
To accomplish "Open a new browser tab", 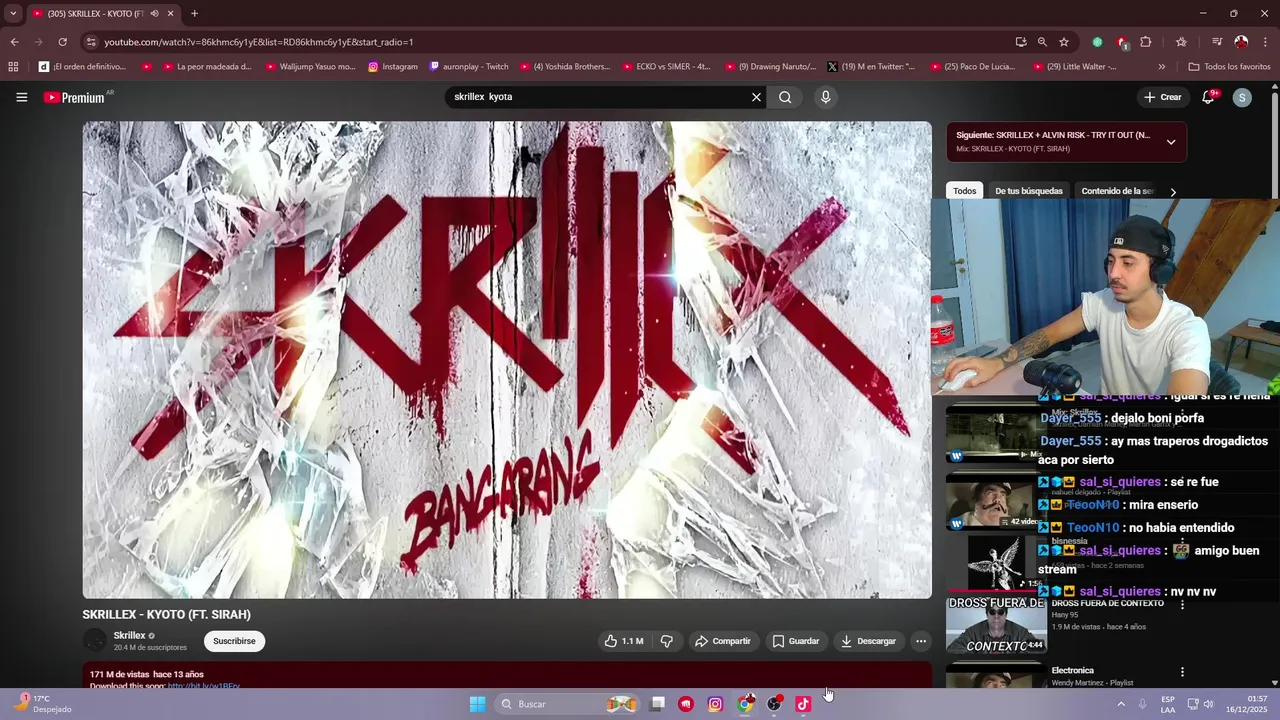I will pyautogui.click(x=194, y=14).
